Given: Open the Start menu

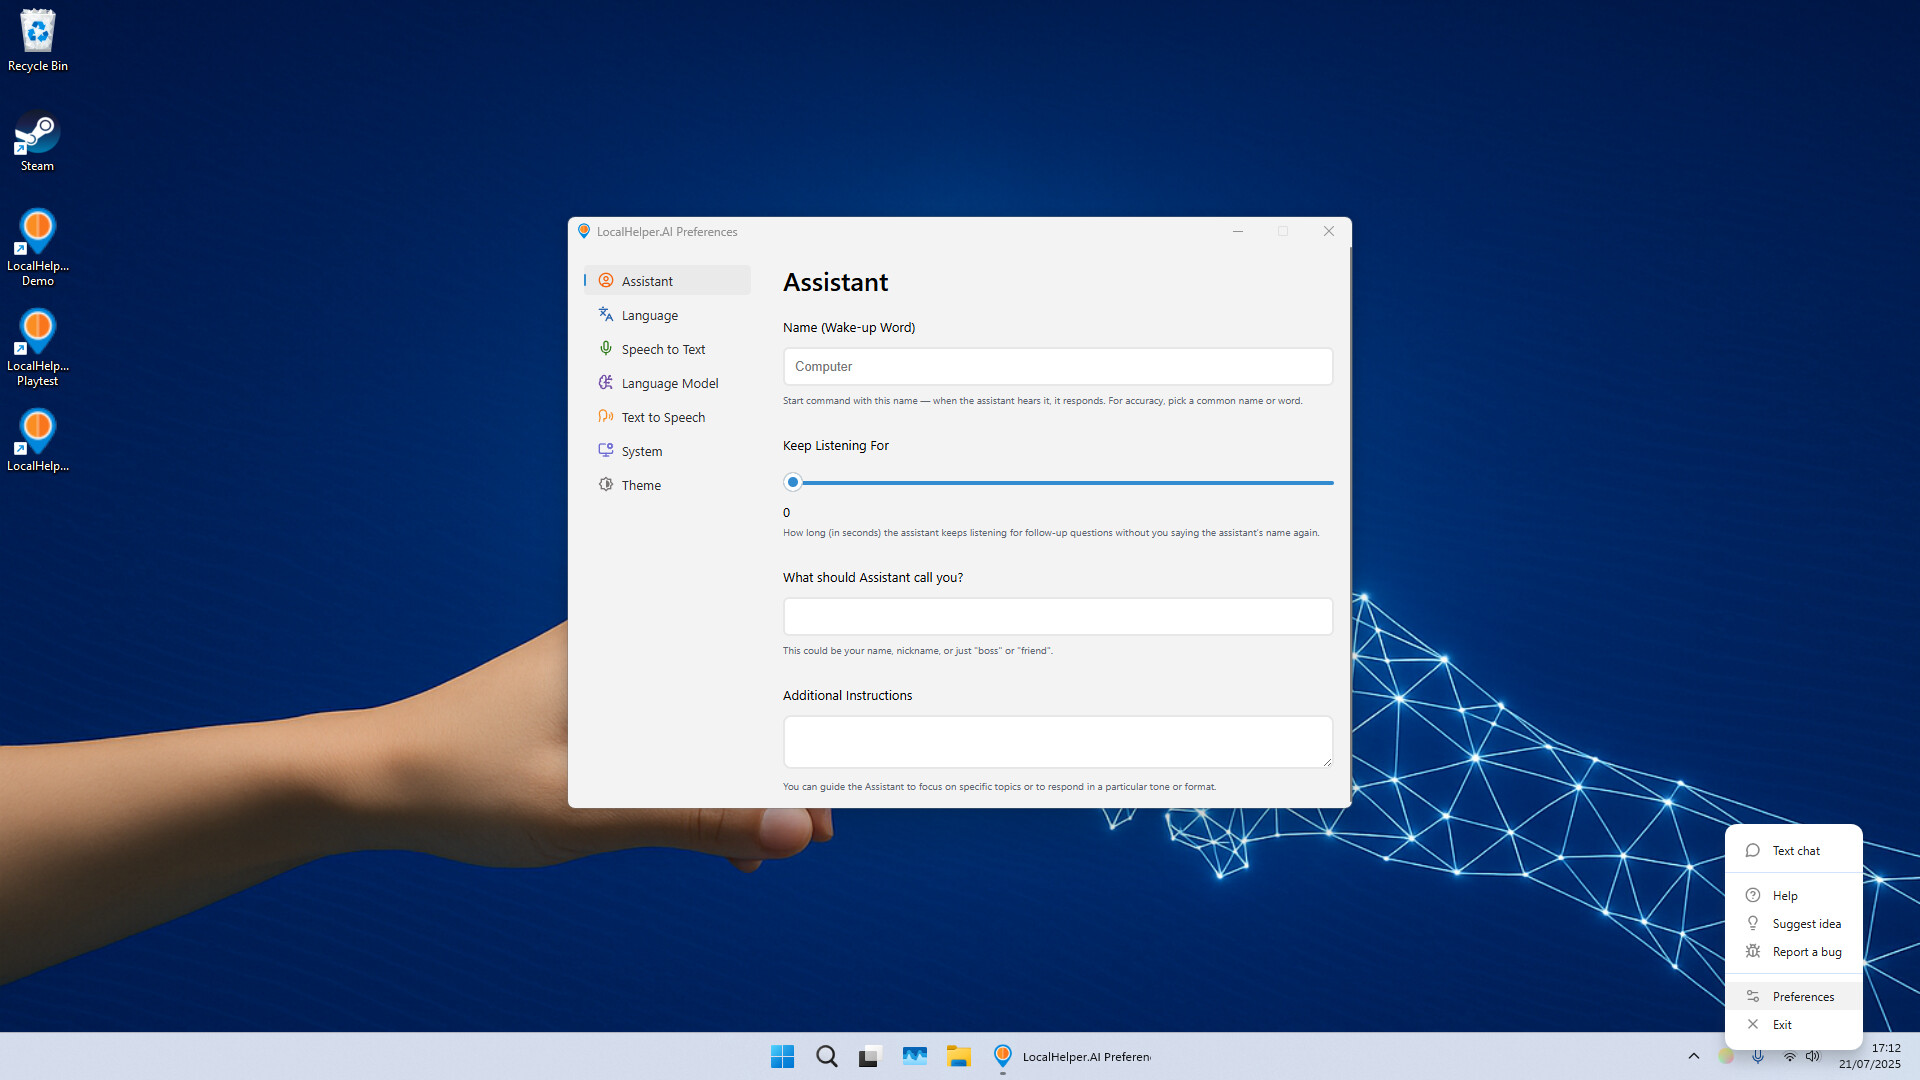Looking at the screenshot, I should pos(782,1056).
